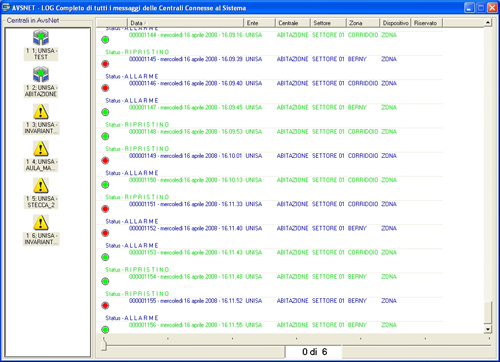Select log entry 000001155 text
Viewport: 500px width, 362px height.
[x=186, y=301]
